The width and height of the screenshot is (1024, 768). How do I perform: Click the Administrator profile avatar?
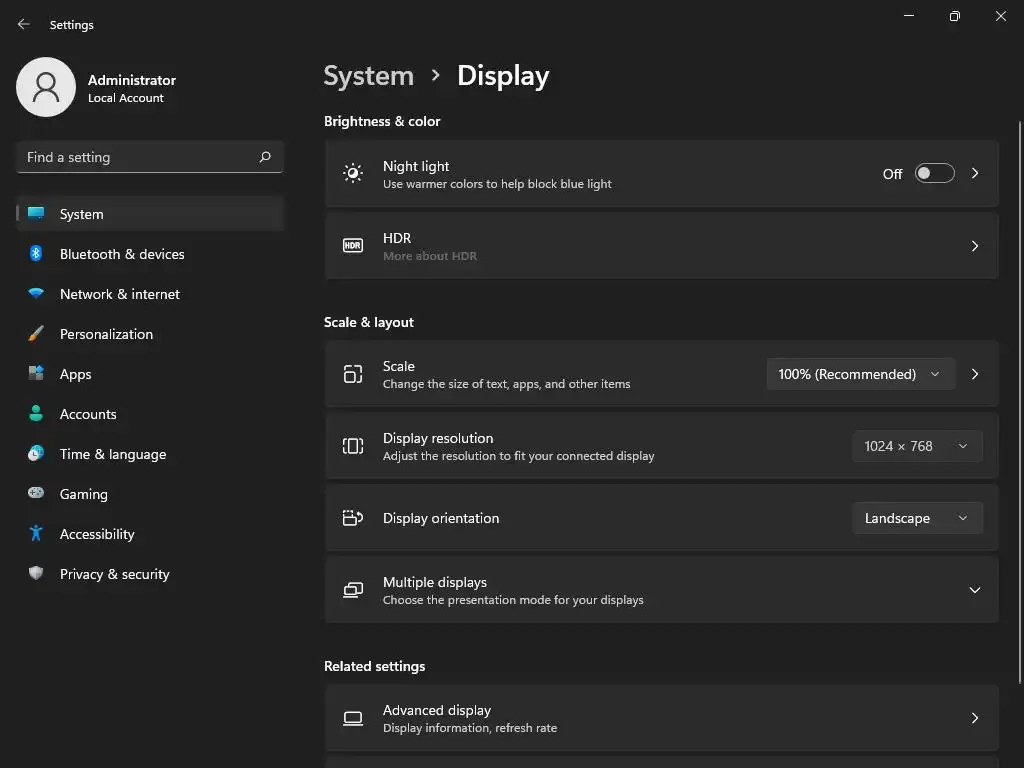tap(46, 87)
